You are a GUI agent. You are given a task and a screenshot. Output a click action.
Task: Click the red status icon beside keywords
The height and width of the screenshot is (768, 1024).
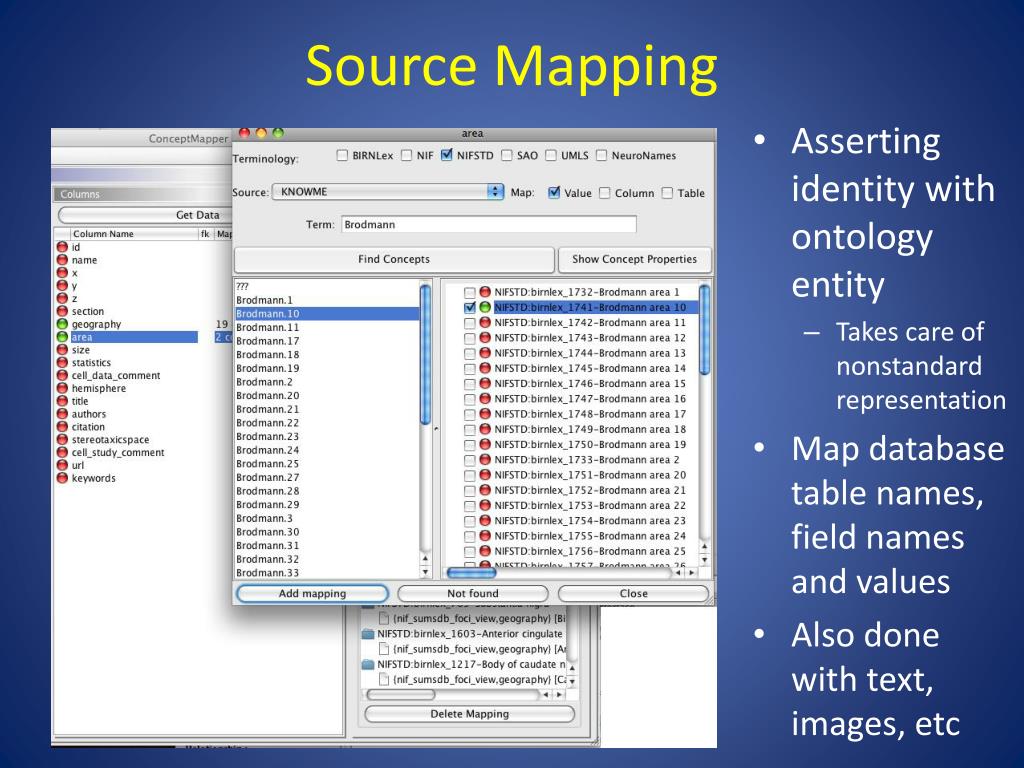coord(62,478)
